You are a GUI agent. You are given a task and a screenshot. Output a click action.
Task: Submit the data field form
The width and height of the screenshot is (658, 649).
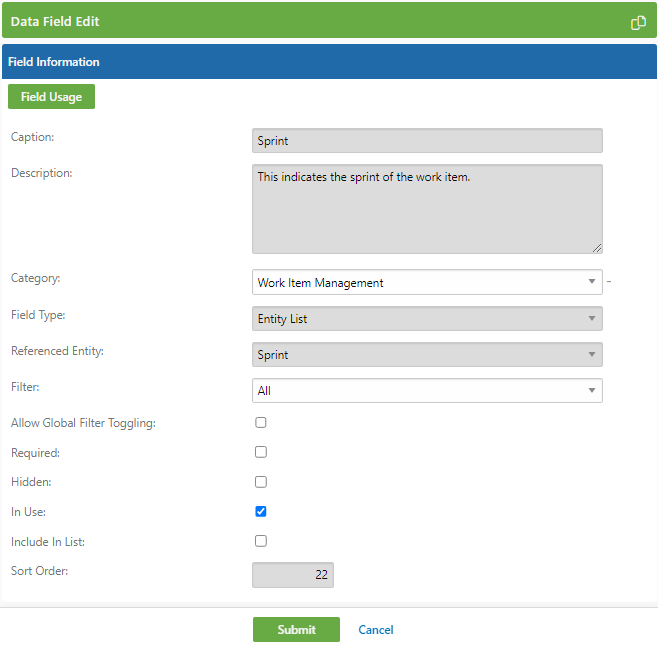coord(296,630)
